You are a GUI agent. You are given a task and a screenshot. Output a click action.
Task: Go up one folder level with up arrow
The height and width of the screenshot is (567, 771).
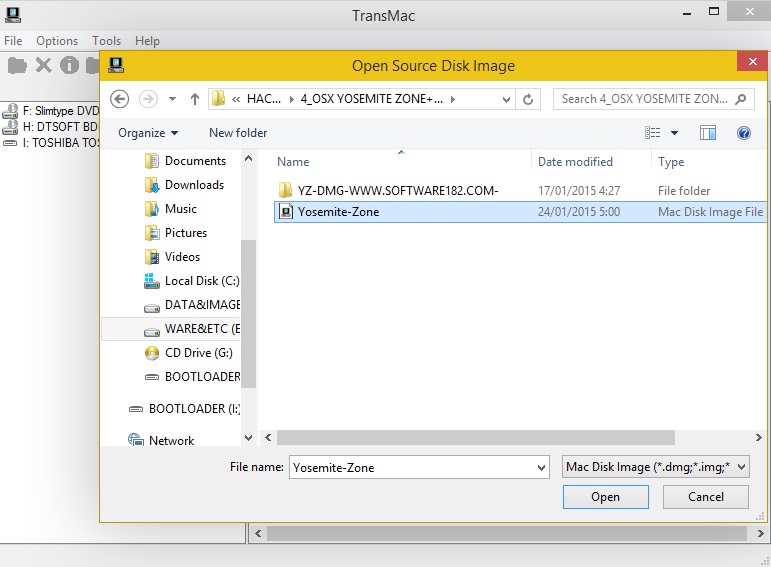[x=195, y=99]
